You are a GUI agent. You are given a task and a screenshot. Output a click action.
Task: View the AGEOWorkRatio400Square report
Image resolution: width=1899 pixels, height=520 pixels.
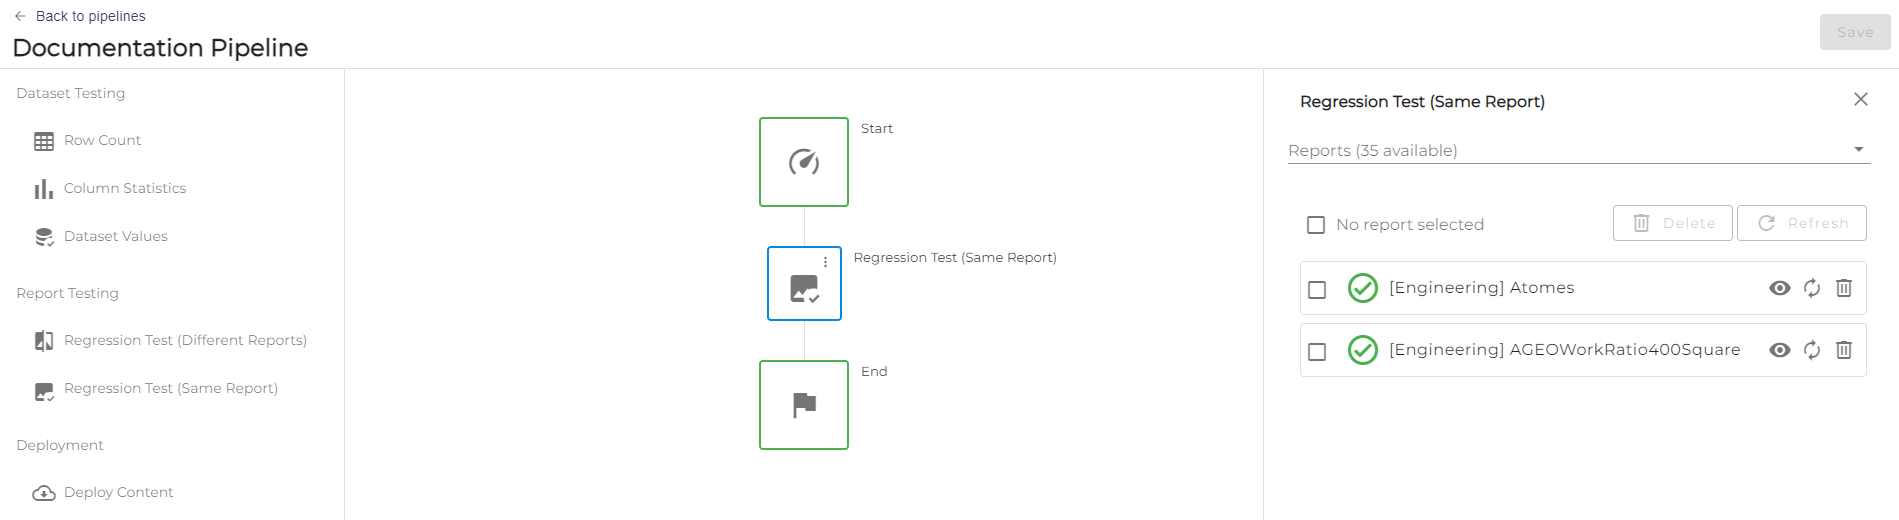(1780, 350)
